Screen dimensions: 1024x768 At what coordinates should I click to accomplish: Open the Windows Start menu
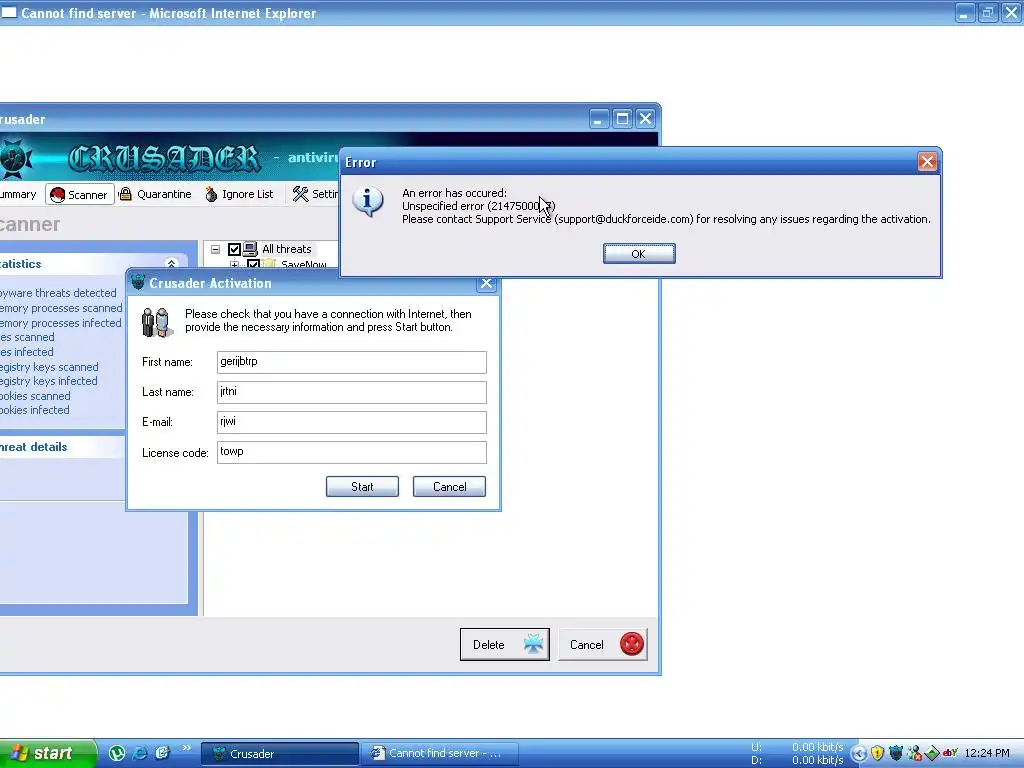pyautogui.click(x=47, y=753)
